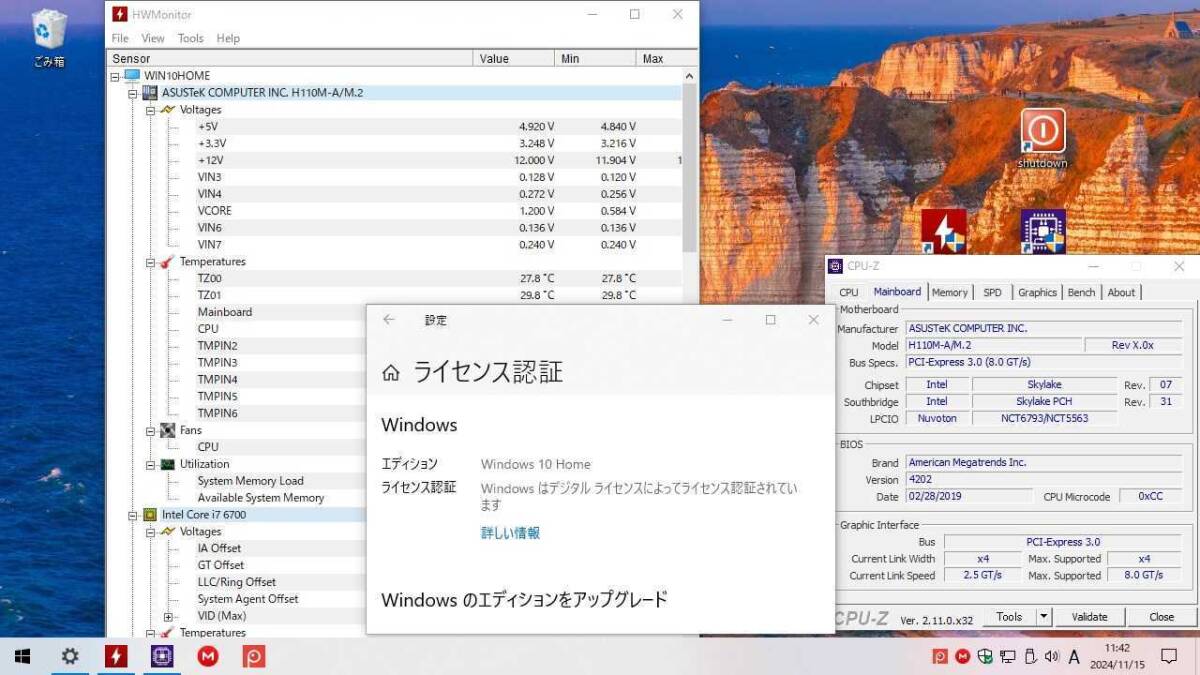Screen dimensions: 1200x675
Task: Collapse the Utilization group in HWMonitor
Action: tap(149, 464)
